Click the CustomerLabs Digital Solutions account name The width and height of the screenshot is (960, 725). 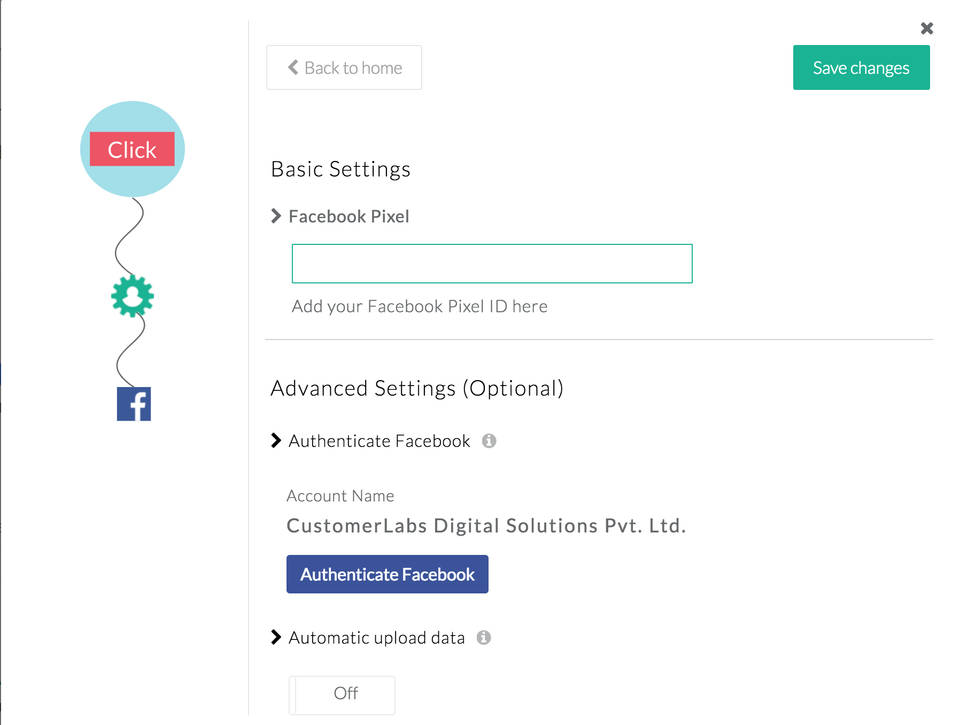coord(486,526)
